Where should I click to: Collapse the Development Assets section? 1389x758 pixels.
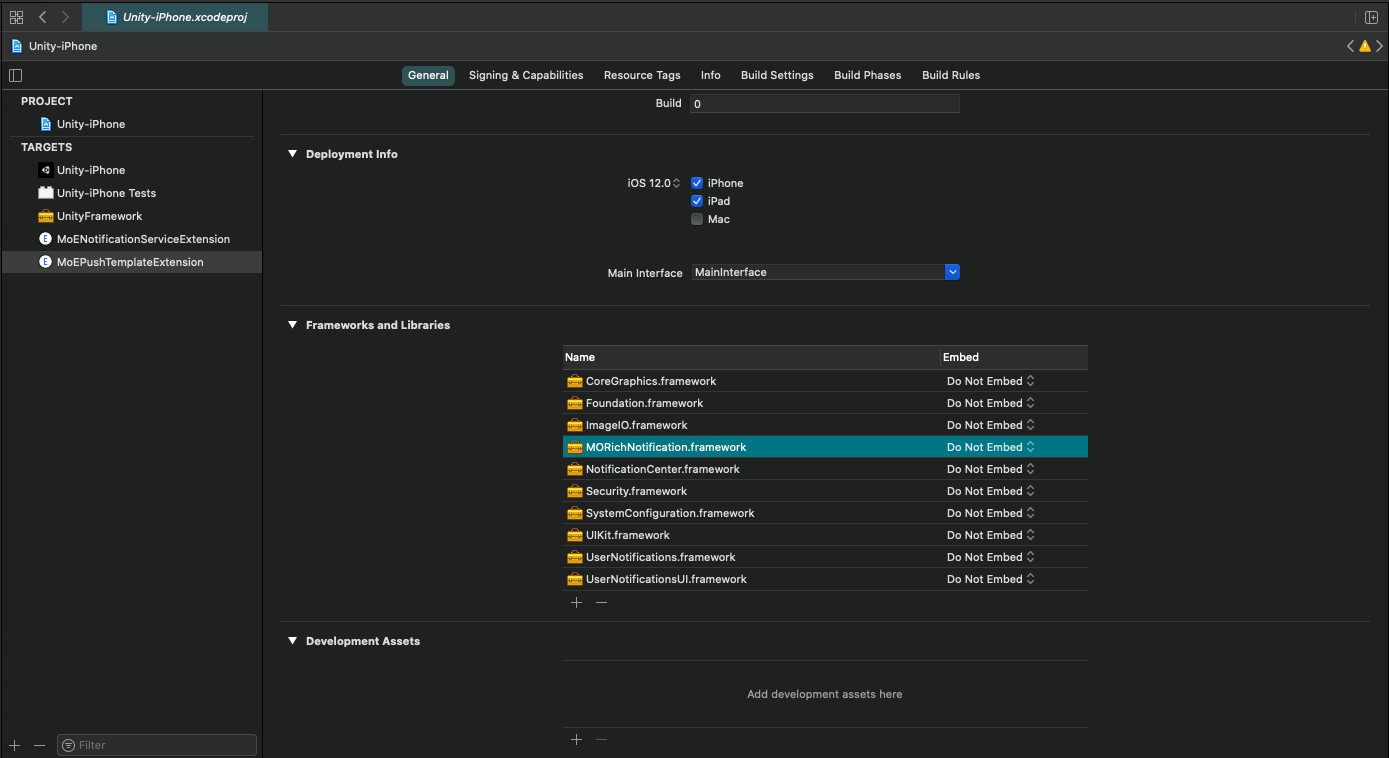293,641
